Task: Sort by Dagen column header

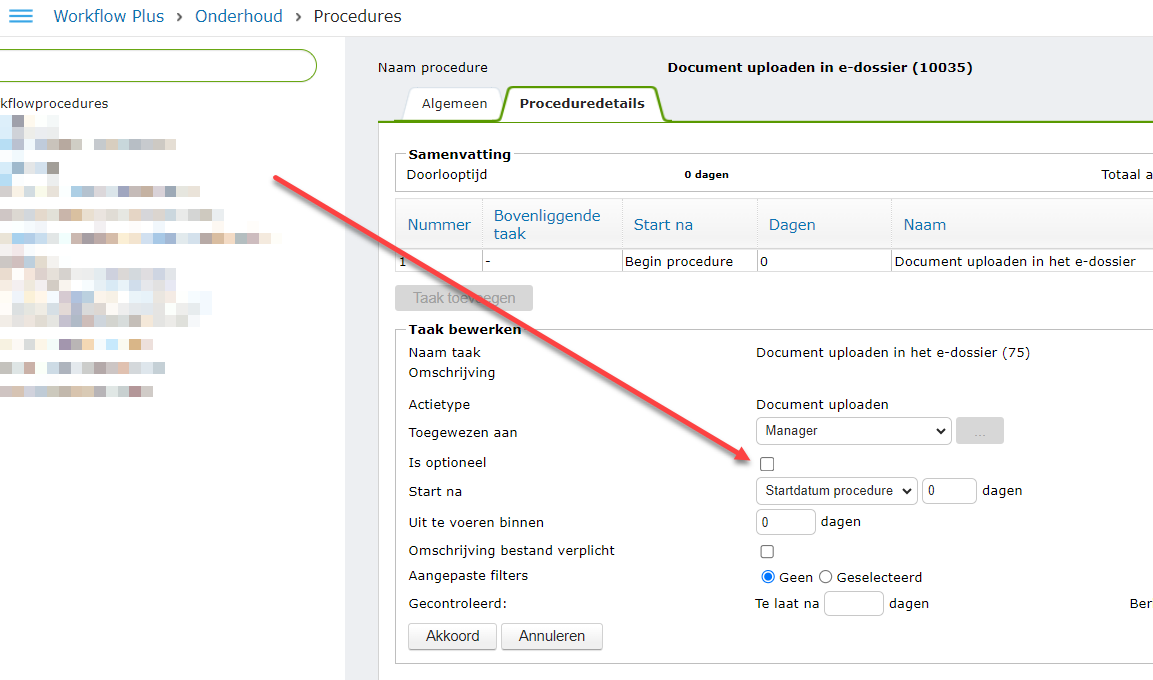Action: [x=792, y=225]
